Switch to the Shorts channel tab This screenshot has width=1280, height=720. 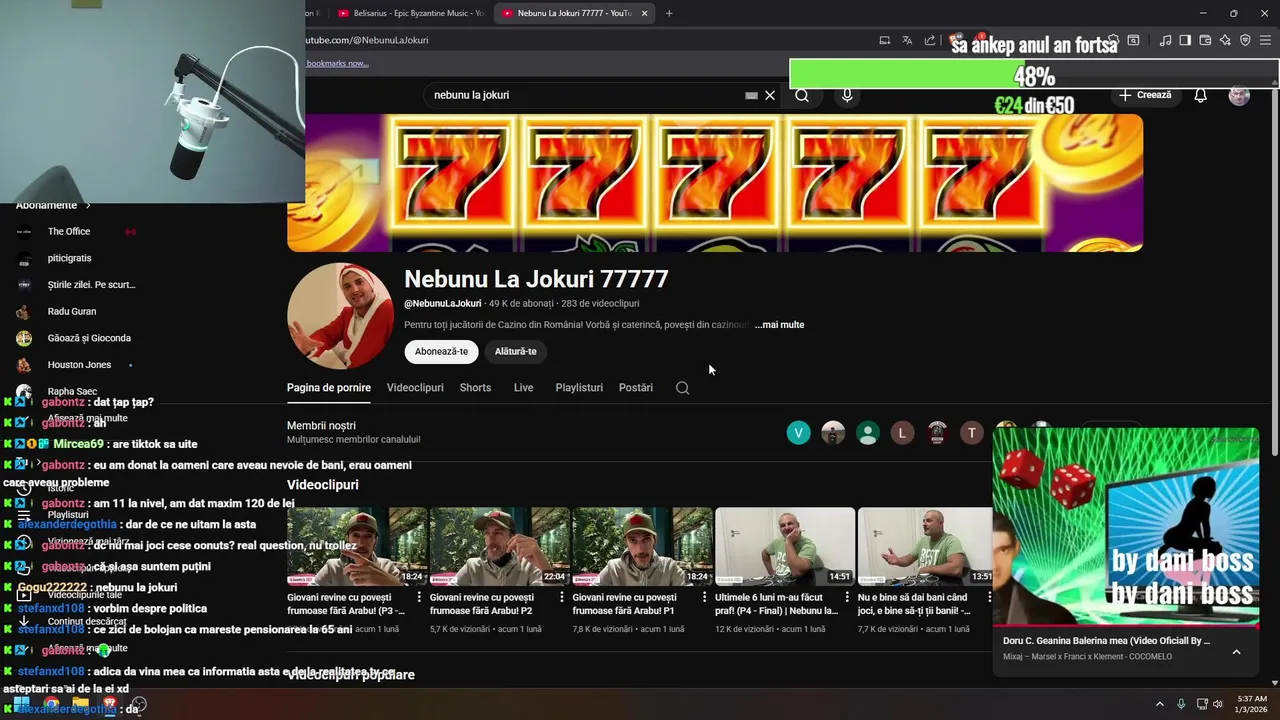[x=475, y=388]
